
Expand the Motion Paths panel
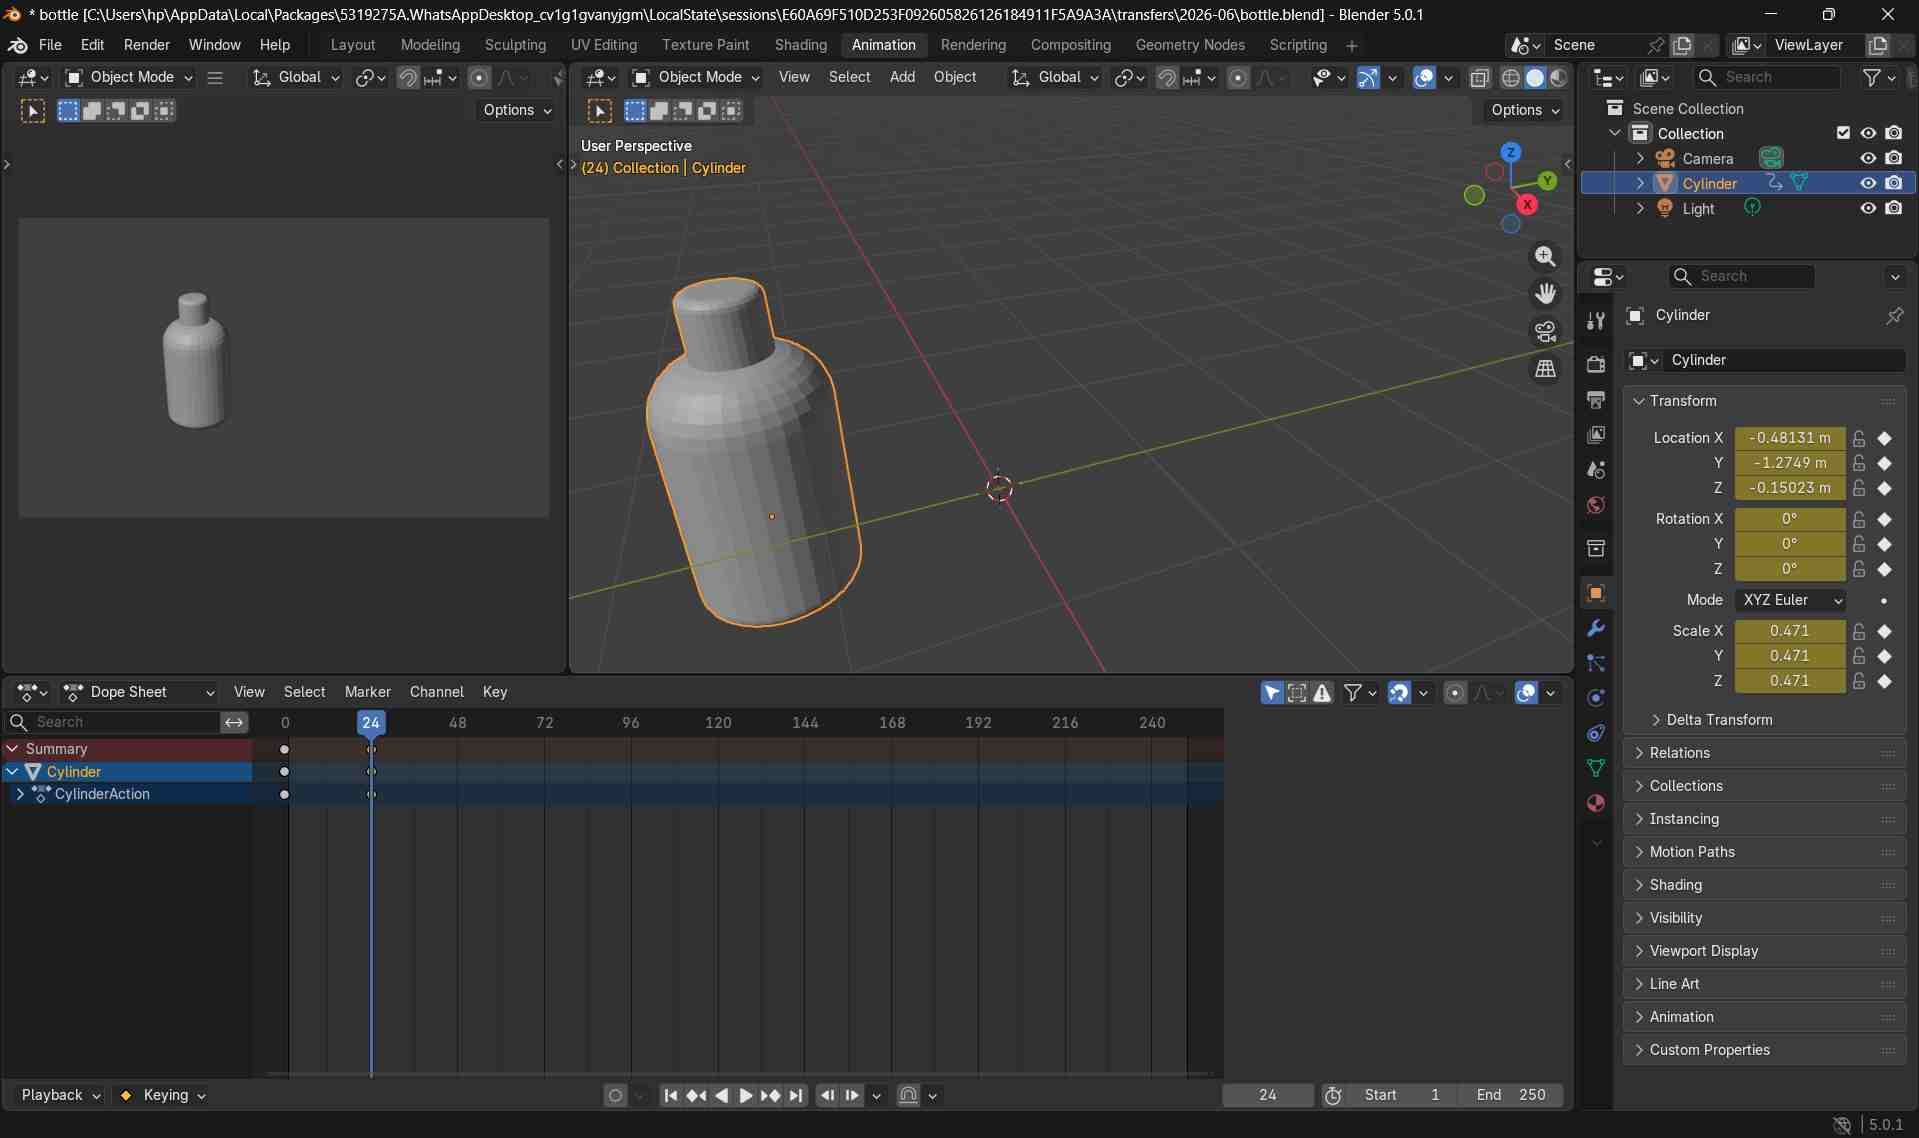point(1691,852)
